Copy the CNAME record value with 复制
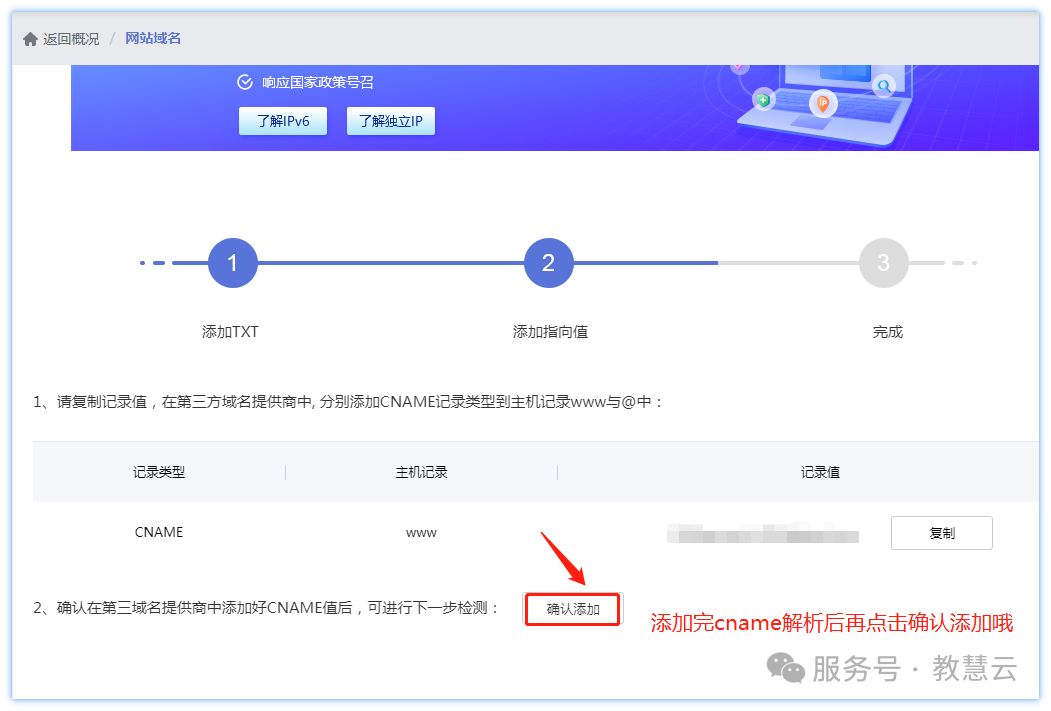 coord(941,533)
